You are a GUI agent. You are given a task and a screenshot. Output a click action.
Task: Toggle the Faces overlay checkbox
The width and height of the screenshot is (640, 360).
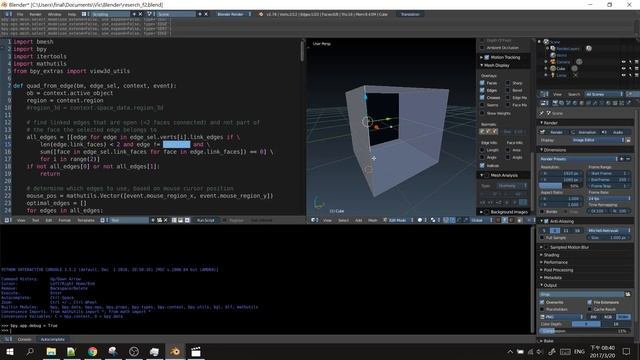pyautogui.click(x=482, y=83)
